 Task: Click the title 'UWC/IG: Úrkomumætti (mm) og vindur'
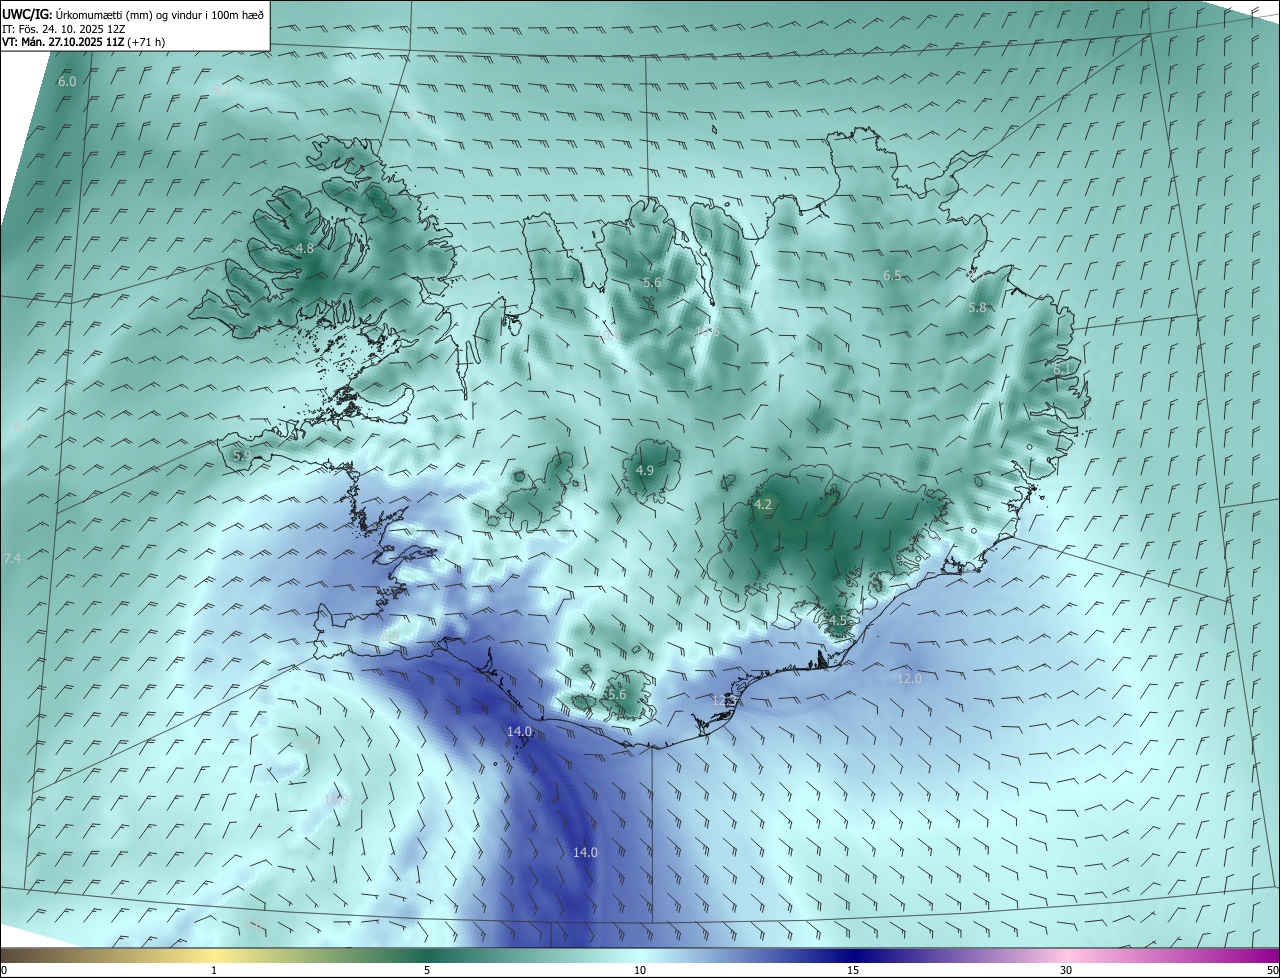coord(133,14)
